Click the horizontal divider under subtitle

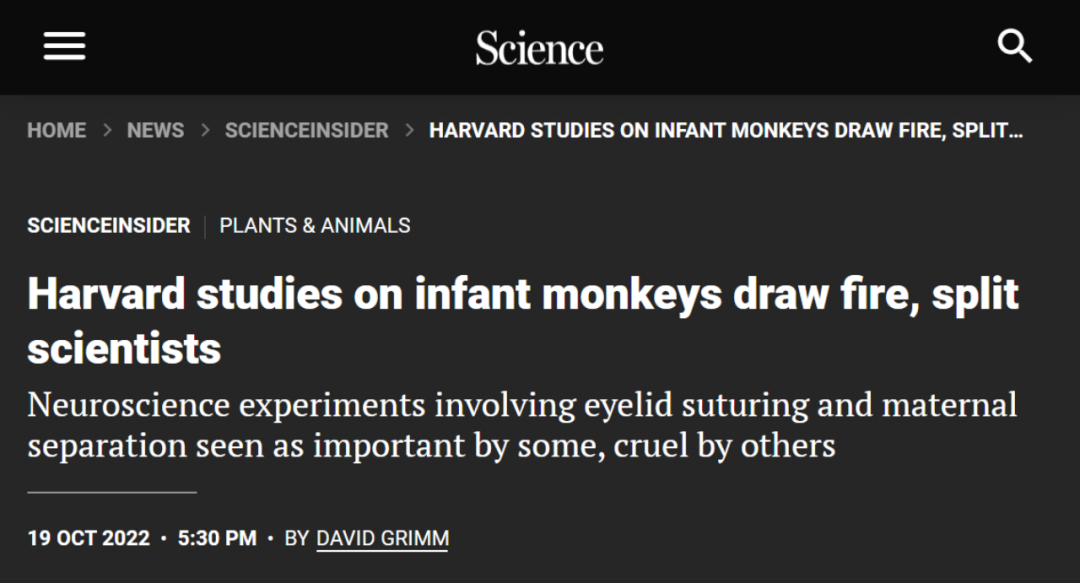point(112,492)
